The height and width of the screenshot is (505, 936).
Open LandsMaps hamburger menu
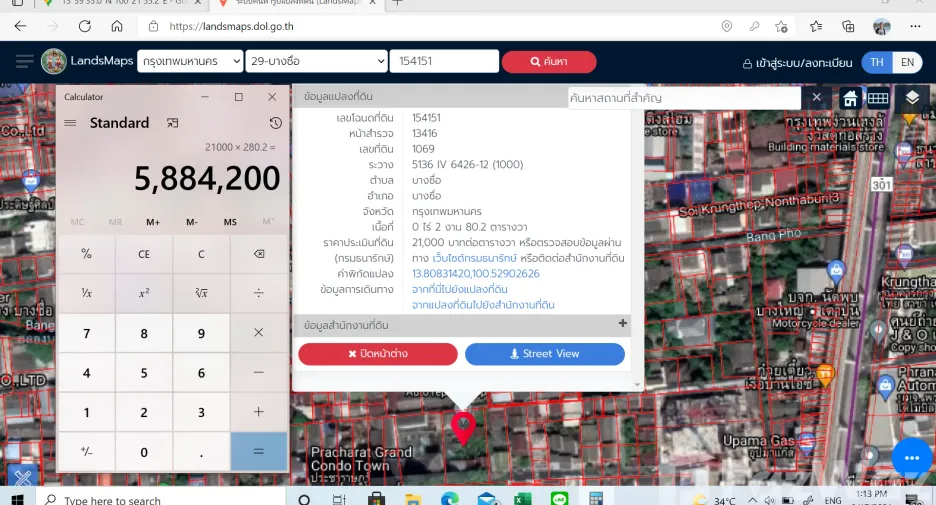click(24, 61)
